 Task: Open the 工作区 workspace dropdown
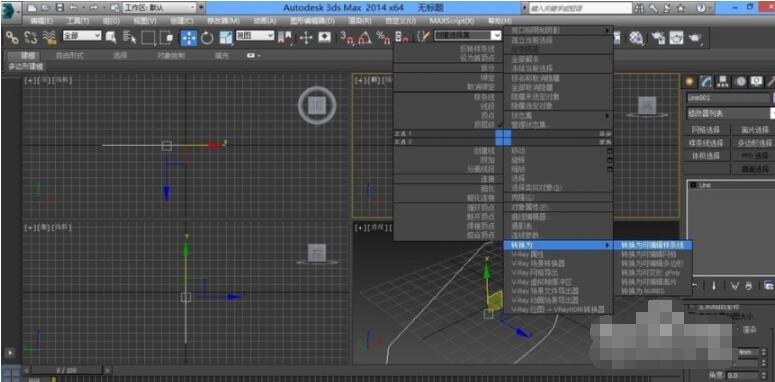click(163, 7)
